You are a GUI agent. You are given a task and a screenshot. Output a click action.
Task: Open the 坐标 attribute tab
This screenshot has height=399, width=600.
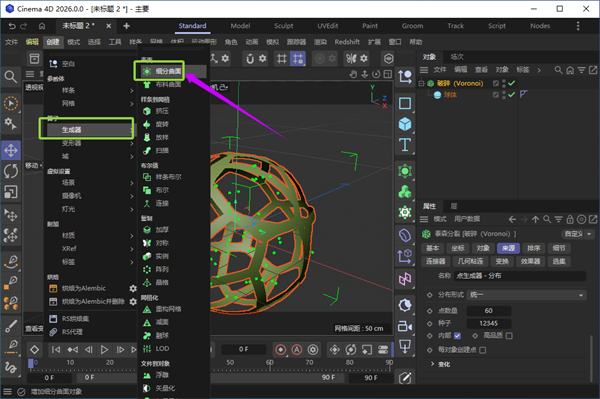click(x=458, y=248)
